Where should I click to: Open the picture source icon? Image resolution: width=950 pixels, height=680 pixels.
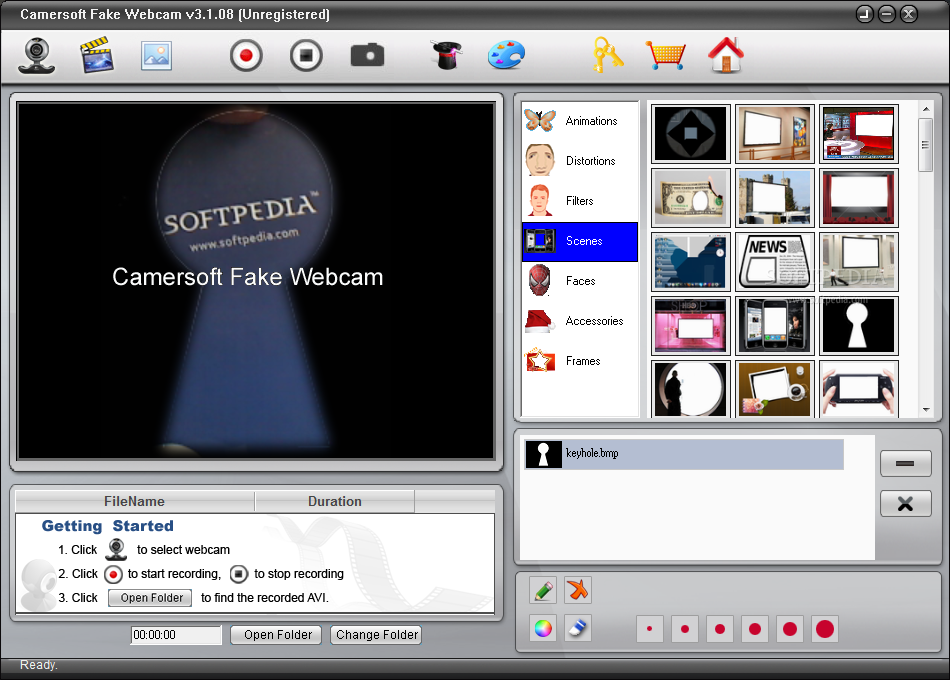[156, 56]
